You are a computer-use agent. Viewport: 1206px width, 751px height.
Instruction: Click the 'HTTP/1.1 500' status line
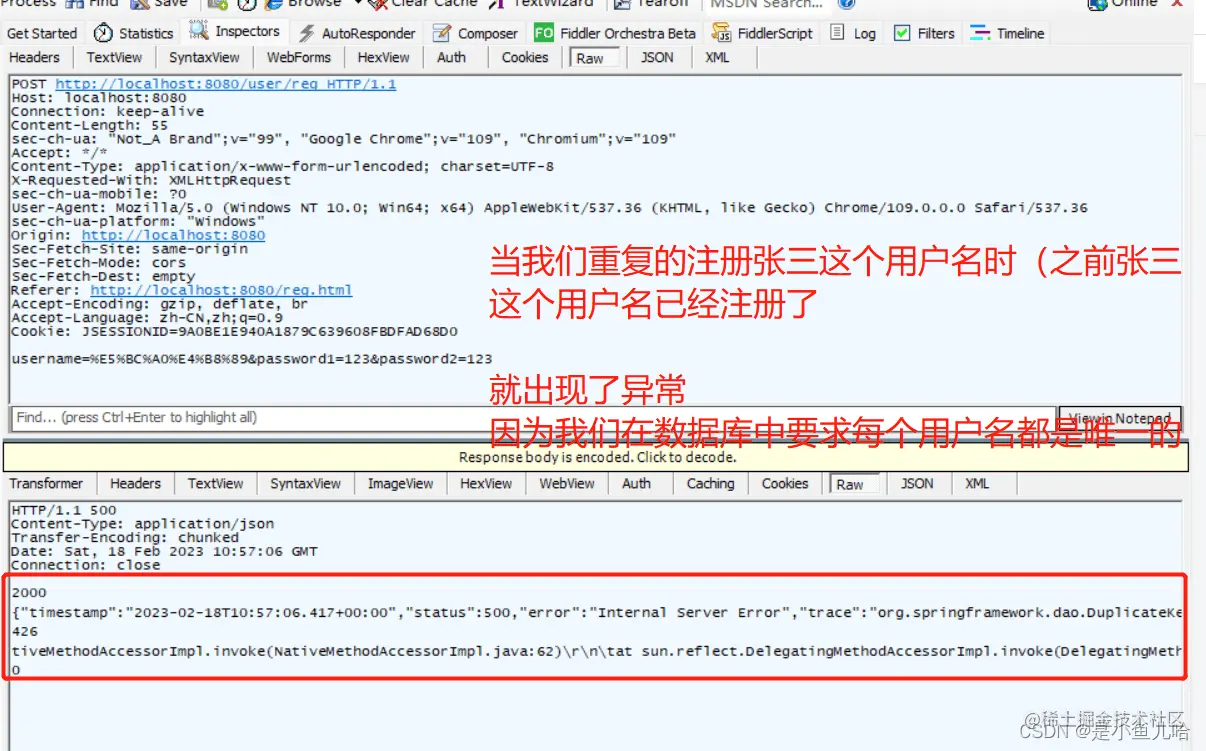(64, 510)
